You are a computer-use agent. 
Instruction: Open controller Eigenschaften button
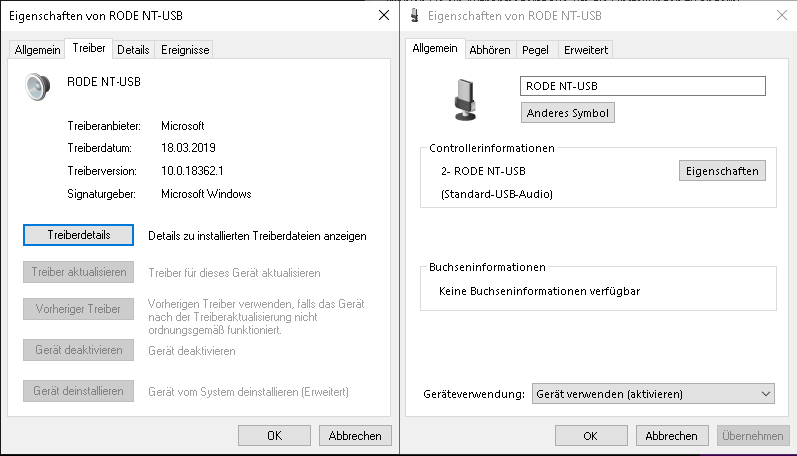pos(722,171)
